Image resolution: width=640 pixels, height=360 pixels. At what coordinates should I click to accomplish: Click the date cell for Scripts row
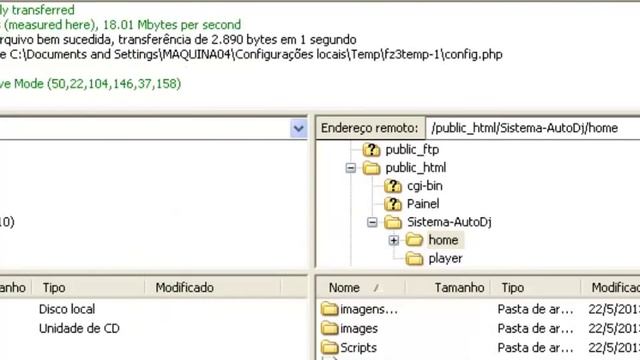point(614,347)
